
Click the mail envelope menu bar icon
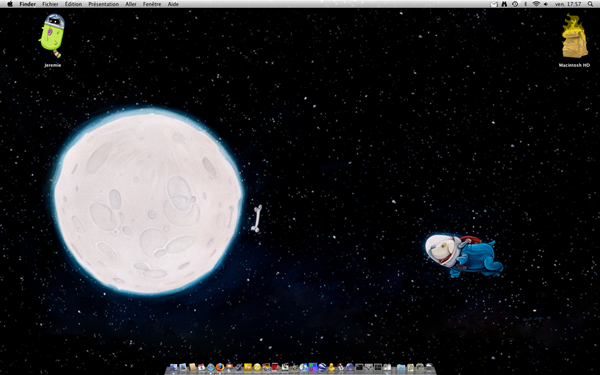click(494, 4)
